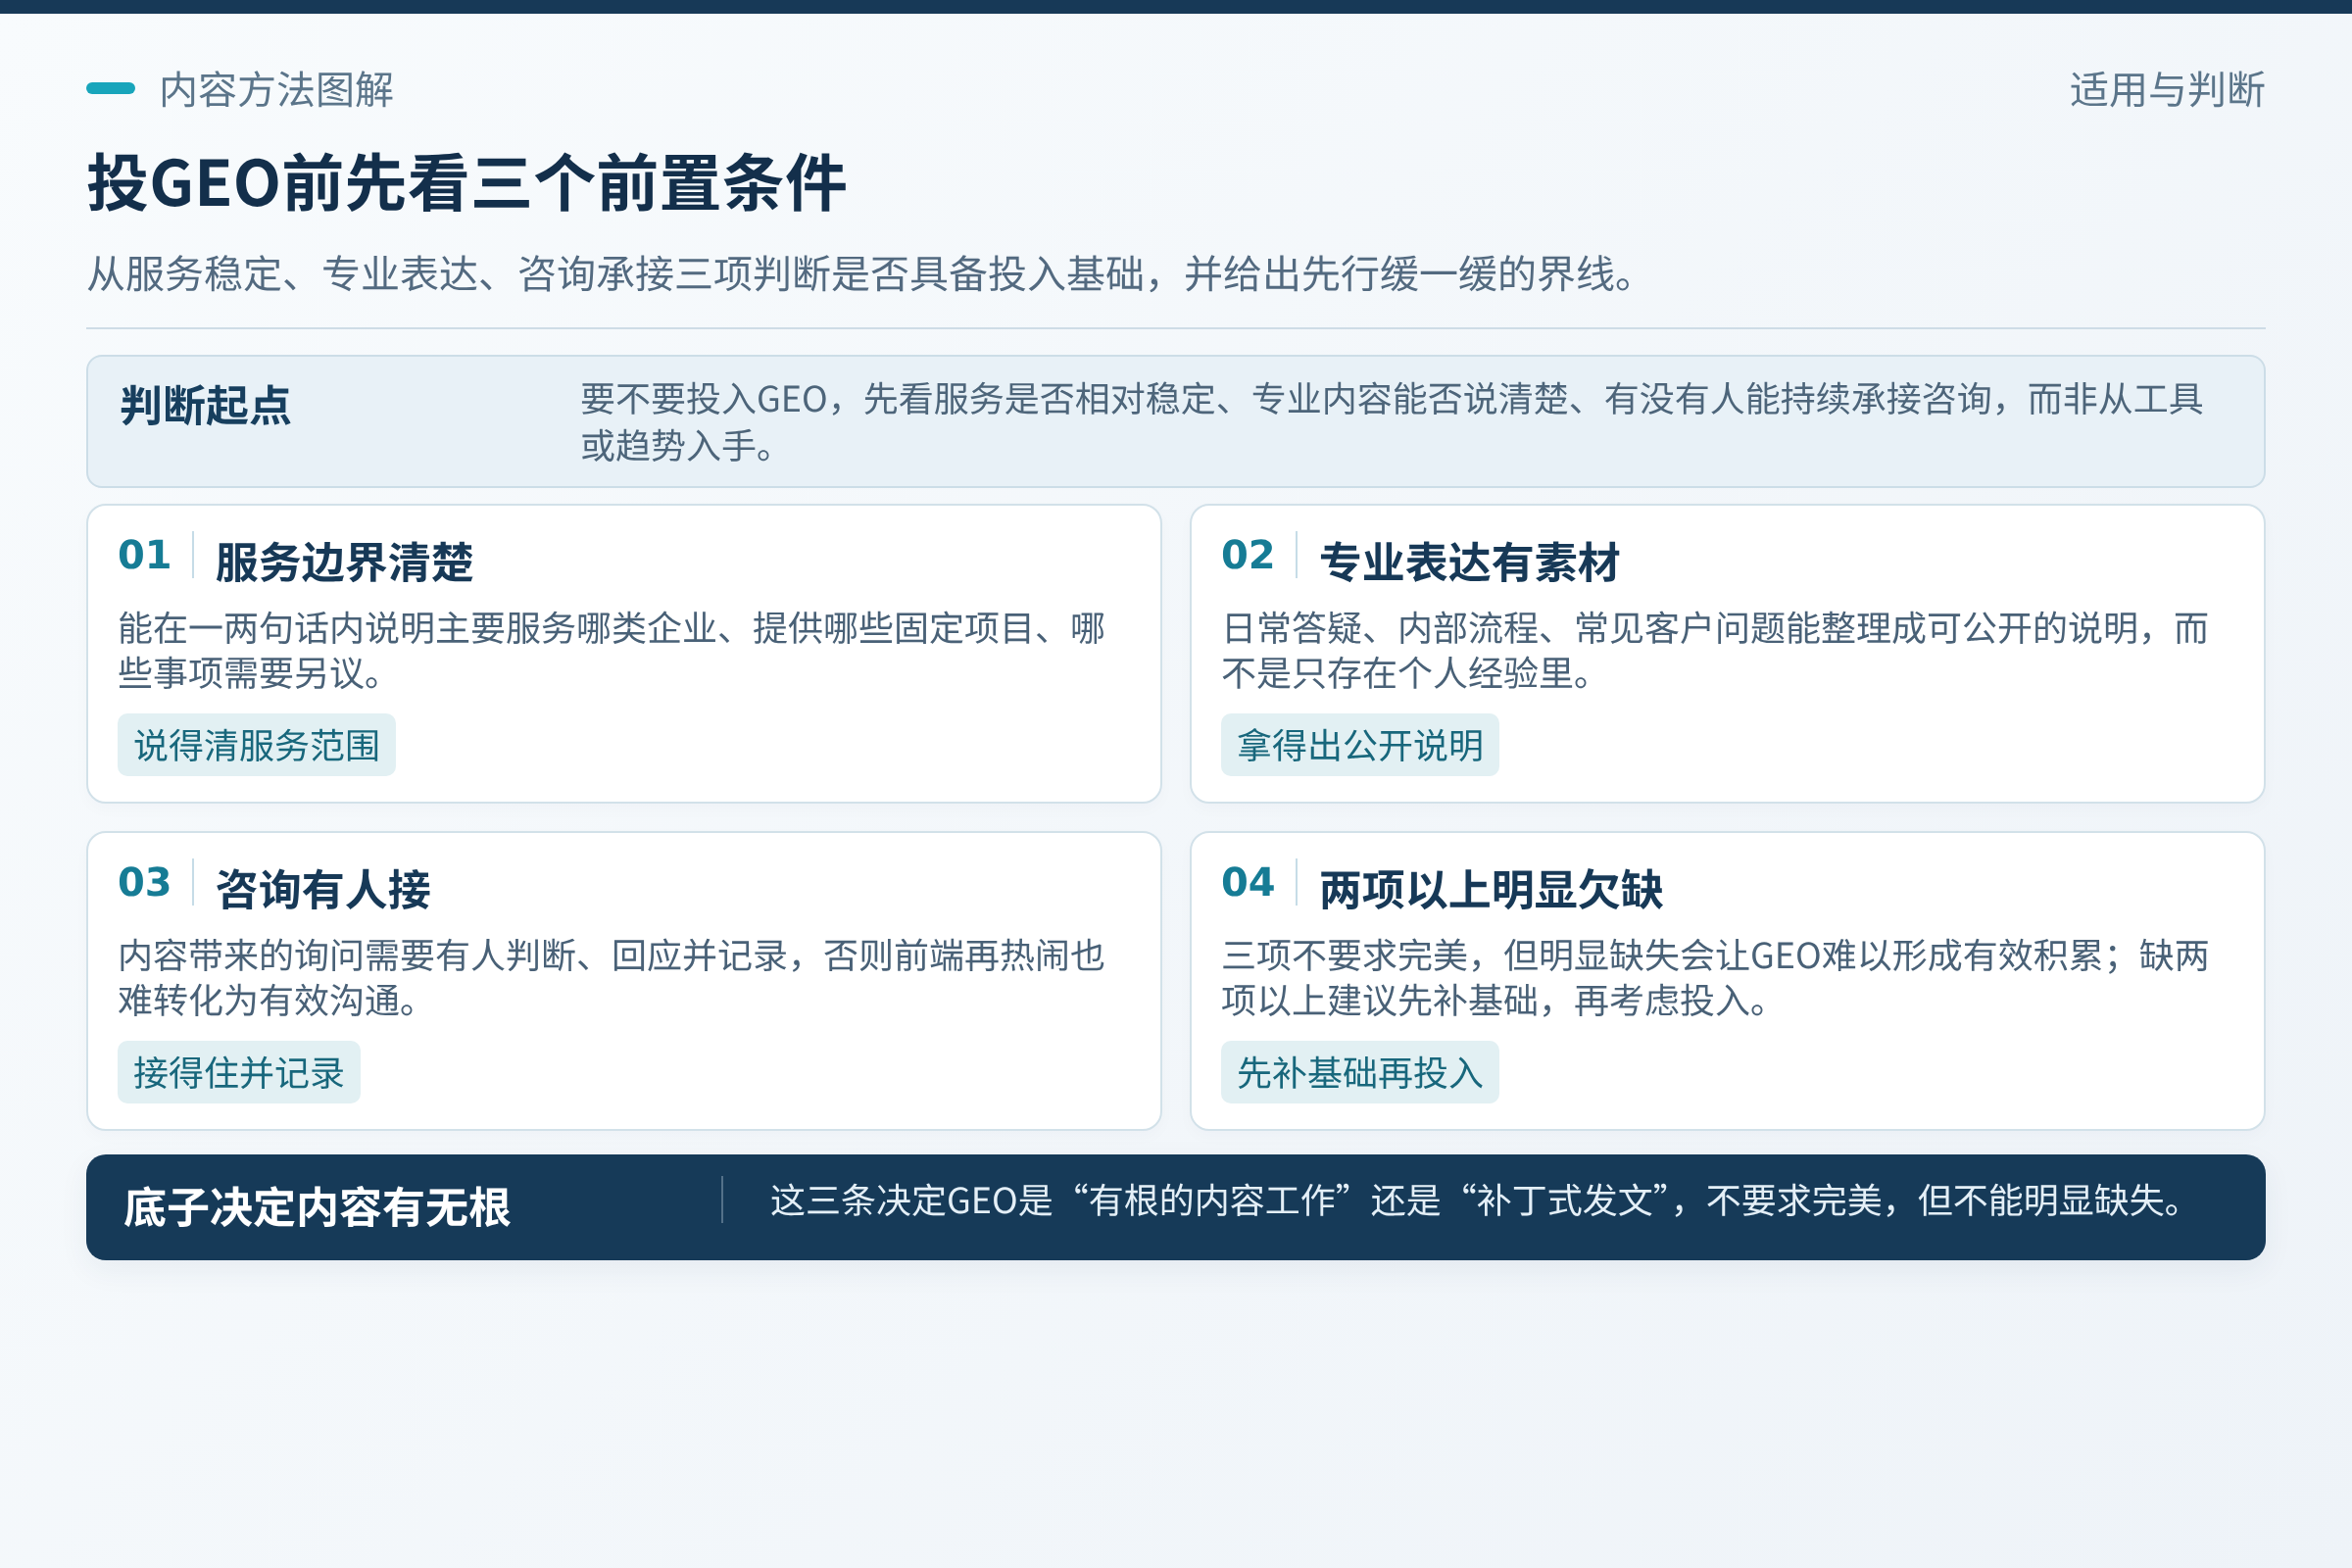Click the card heading '专业表达有素材'
This screenshot has width=2352, height=1568.
pyautogui.click(x=1470, y=562)
